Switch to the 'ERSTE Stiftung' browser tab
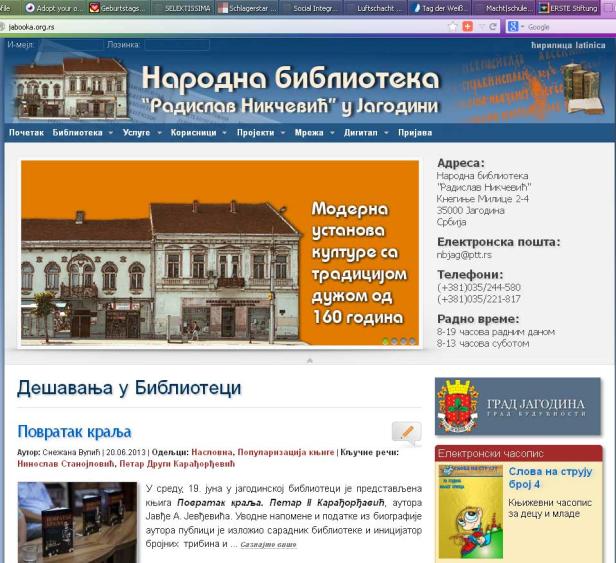The height and width of the screenshot is (563, 616). pos(568,8)
